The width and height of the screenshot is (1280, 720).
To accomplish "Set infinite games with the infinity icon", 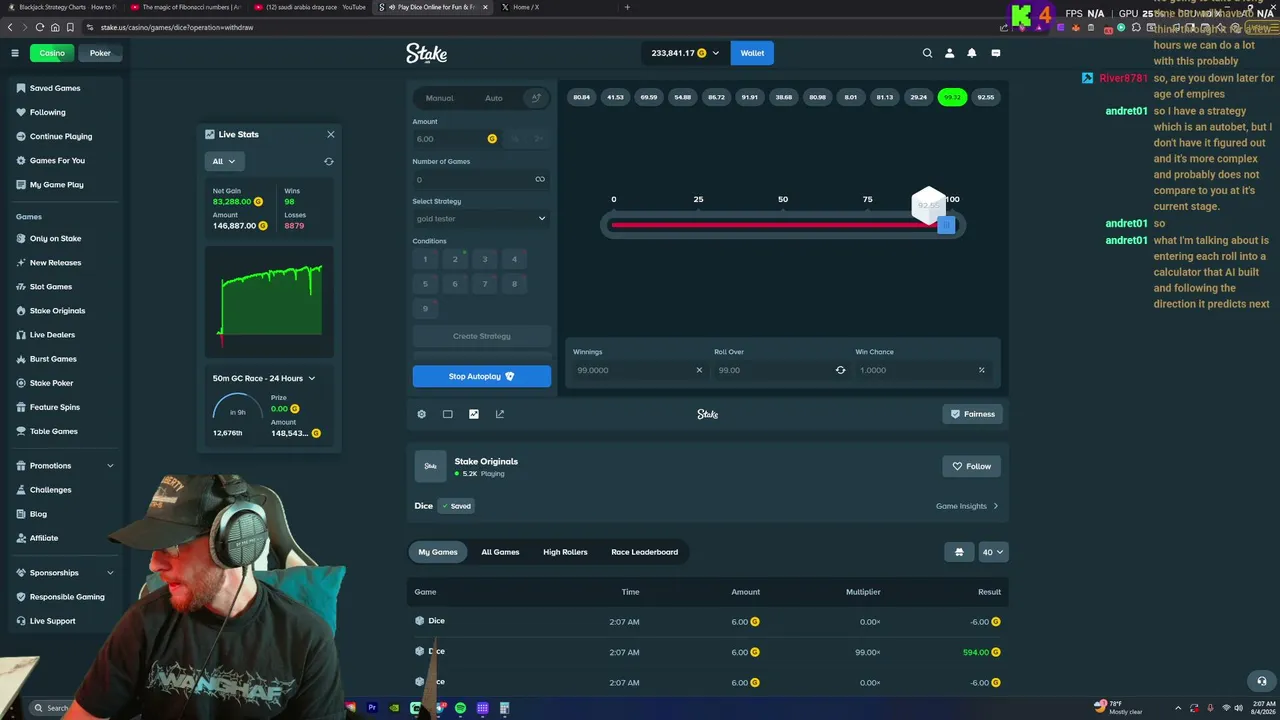I will point(540,180).
